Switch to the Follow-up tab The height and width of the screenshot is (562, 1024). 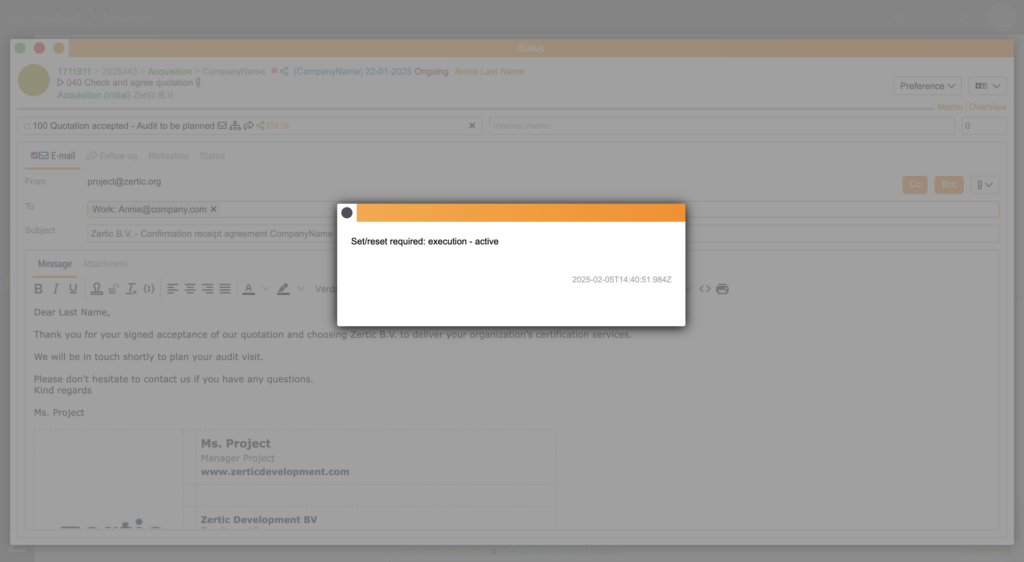[x=113, y=156]
